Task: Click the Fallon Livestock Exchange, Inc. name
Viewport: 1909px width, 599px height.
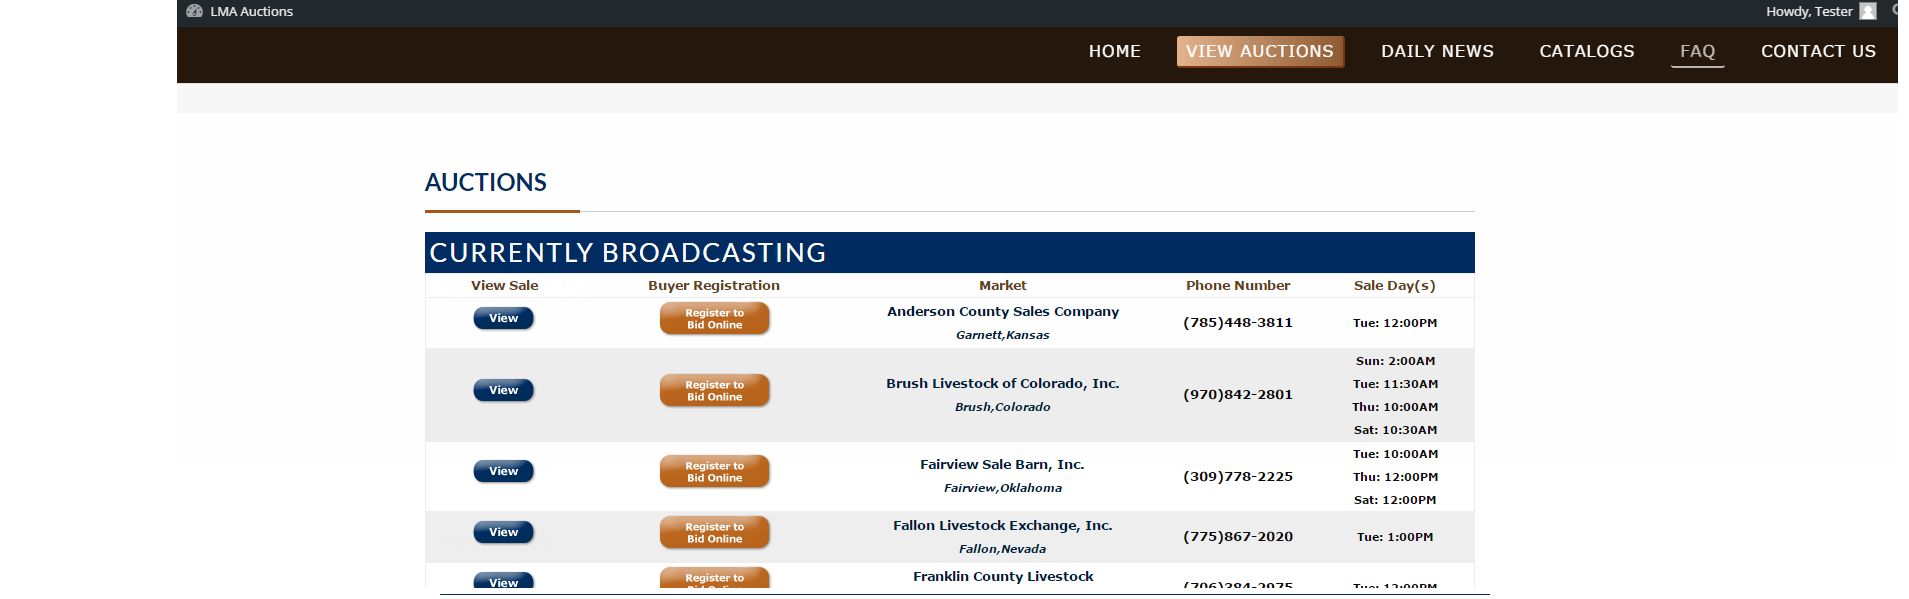Action: (x=1003, y=526)
